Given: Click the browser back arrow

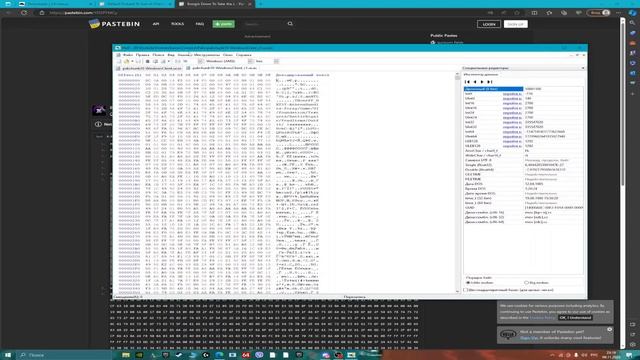Looking at the screenshot, I should point(9,13).
